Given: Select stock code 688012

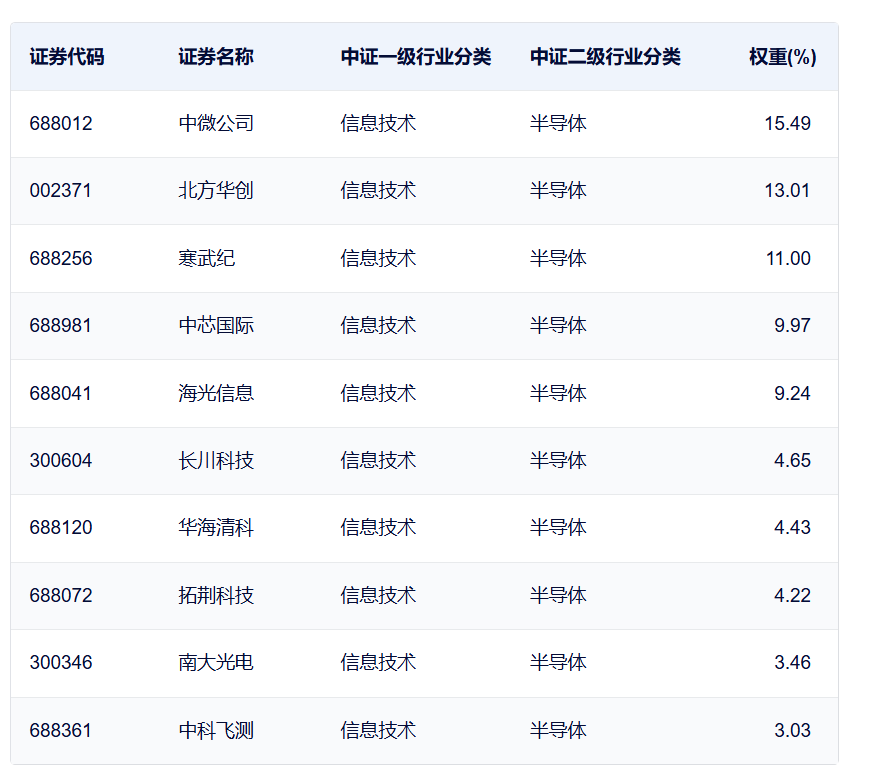Looking at the screenshot, I should point(61,124).
